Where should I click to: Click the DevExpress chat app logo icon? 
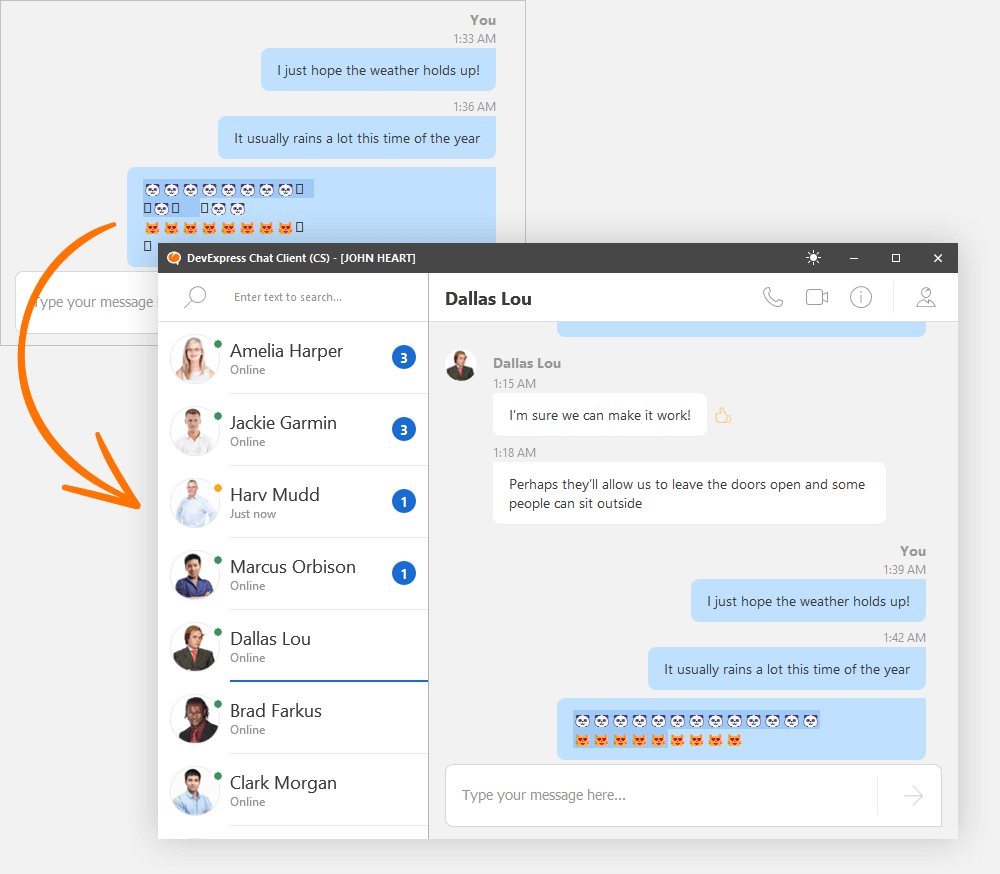[x=174, y=258]
